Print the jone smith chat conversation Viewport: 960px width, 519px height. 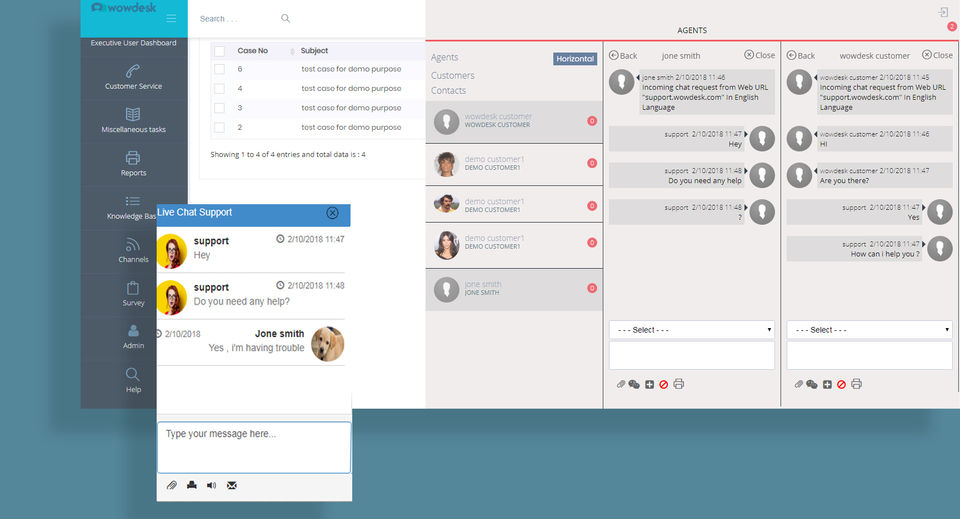coord(678,384)
